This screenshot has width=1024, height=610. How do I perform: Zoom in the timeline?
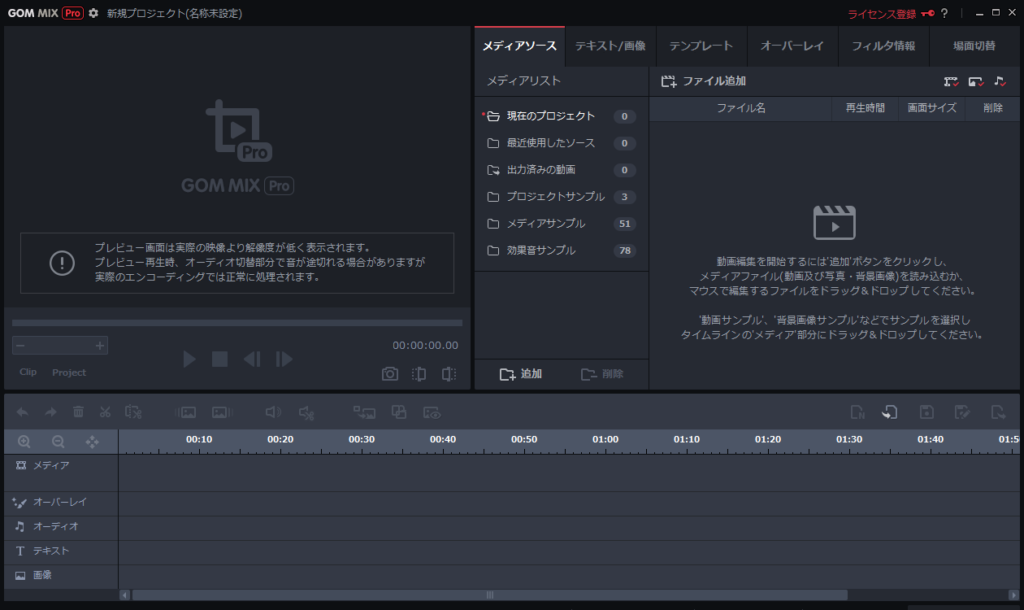24,441
